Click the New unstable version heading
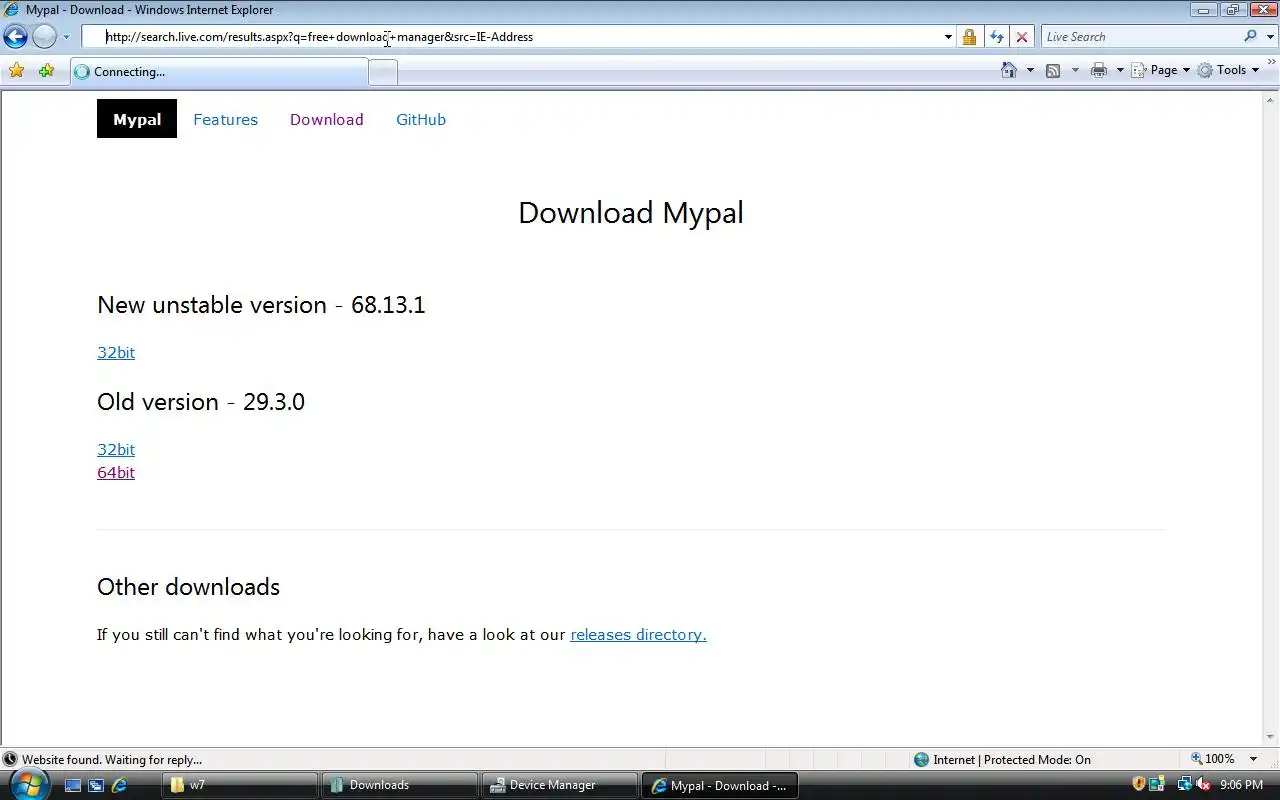 click(261, 304)
